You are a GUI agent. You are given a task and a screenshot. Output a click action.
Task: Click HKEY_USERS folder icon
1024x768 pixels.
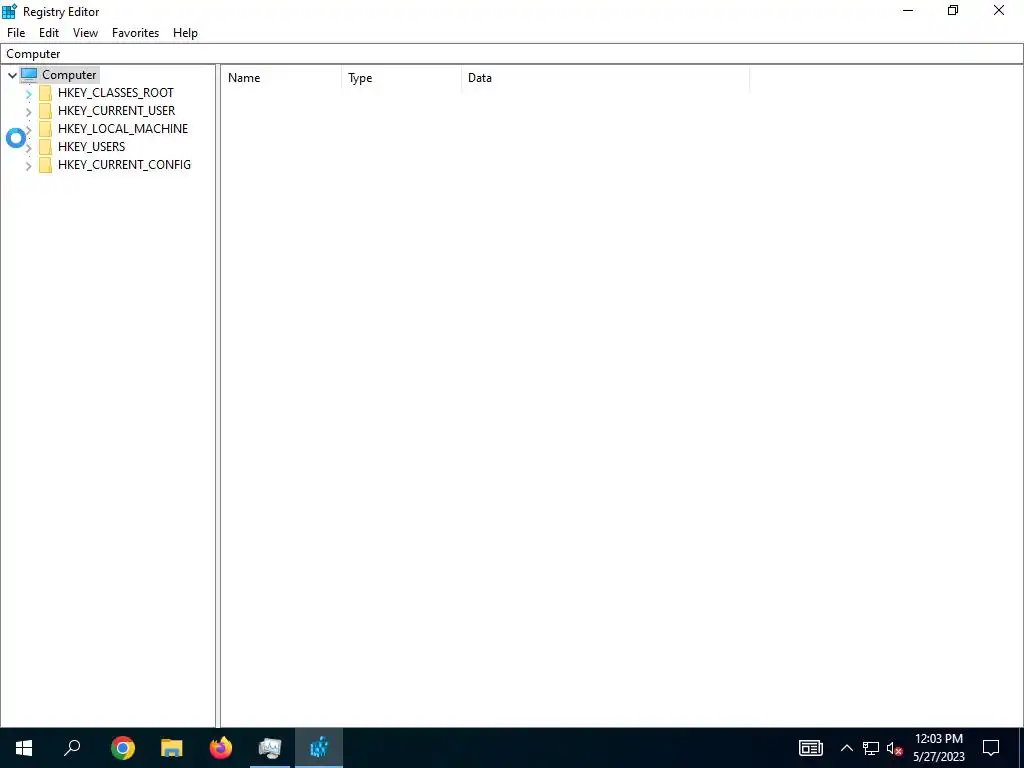click(x=45, y=146)
